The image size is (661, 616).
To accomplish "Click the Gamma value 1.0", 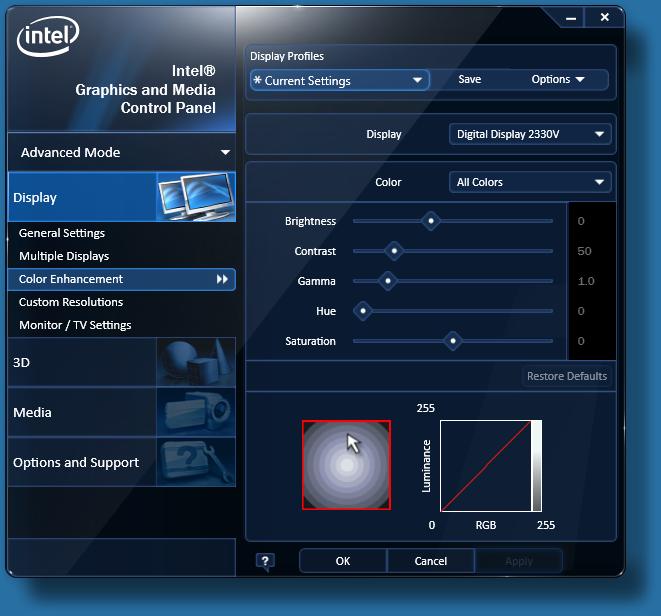I will tap(586, 281).
